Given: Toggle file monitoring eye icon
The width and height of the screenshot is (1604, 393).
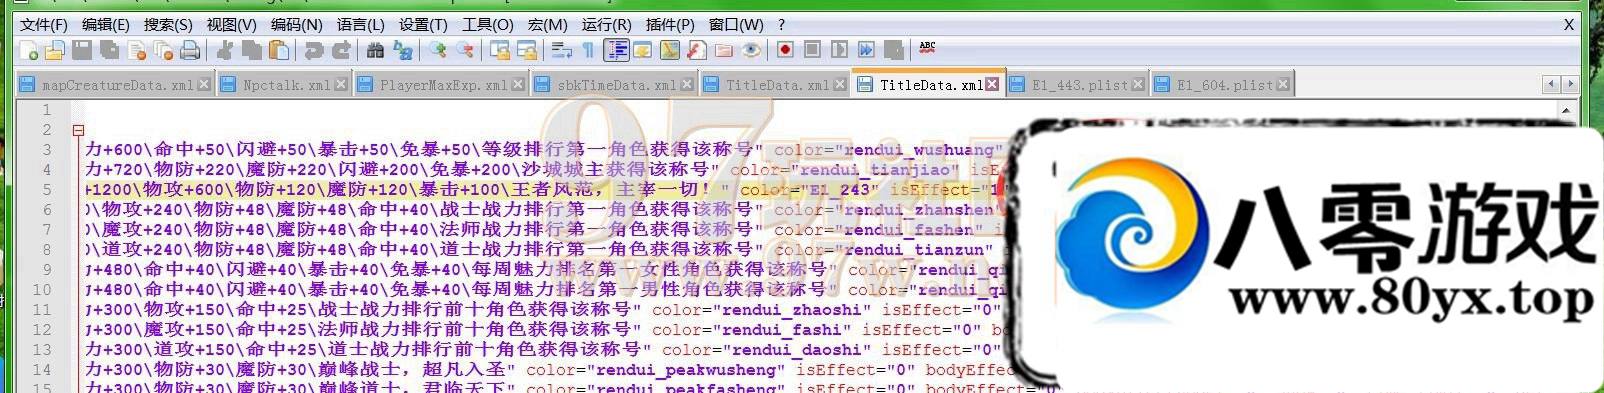Looking at the screenshot, I should (x=751, y=50).
